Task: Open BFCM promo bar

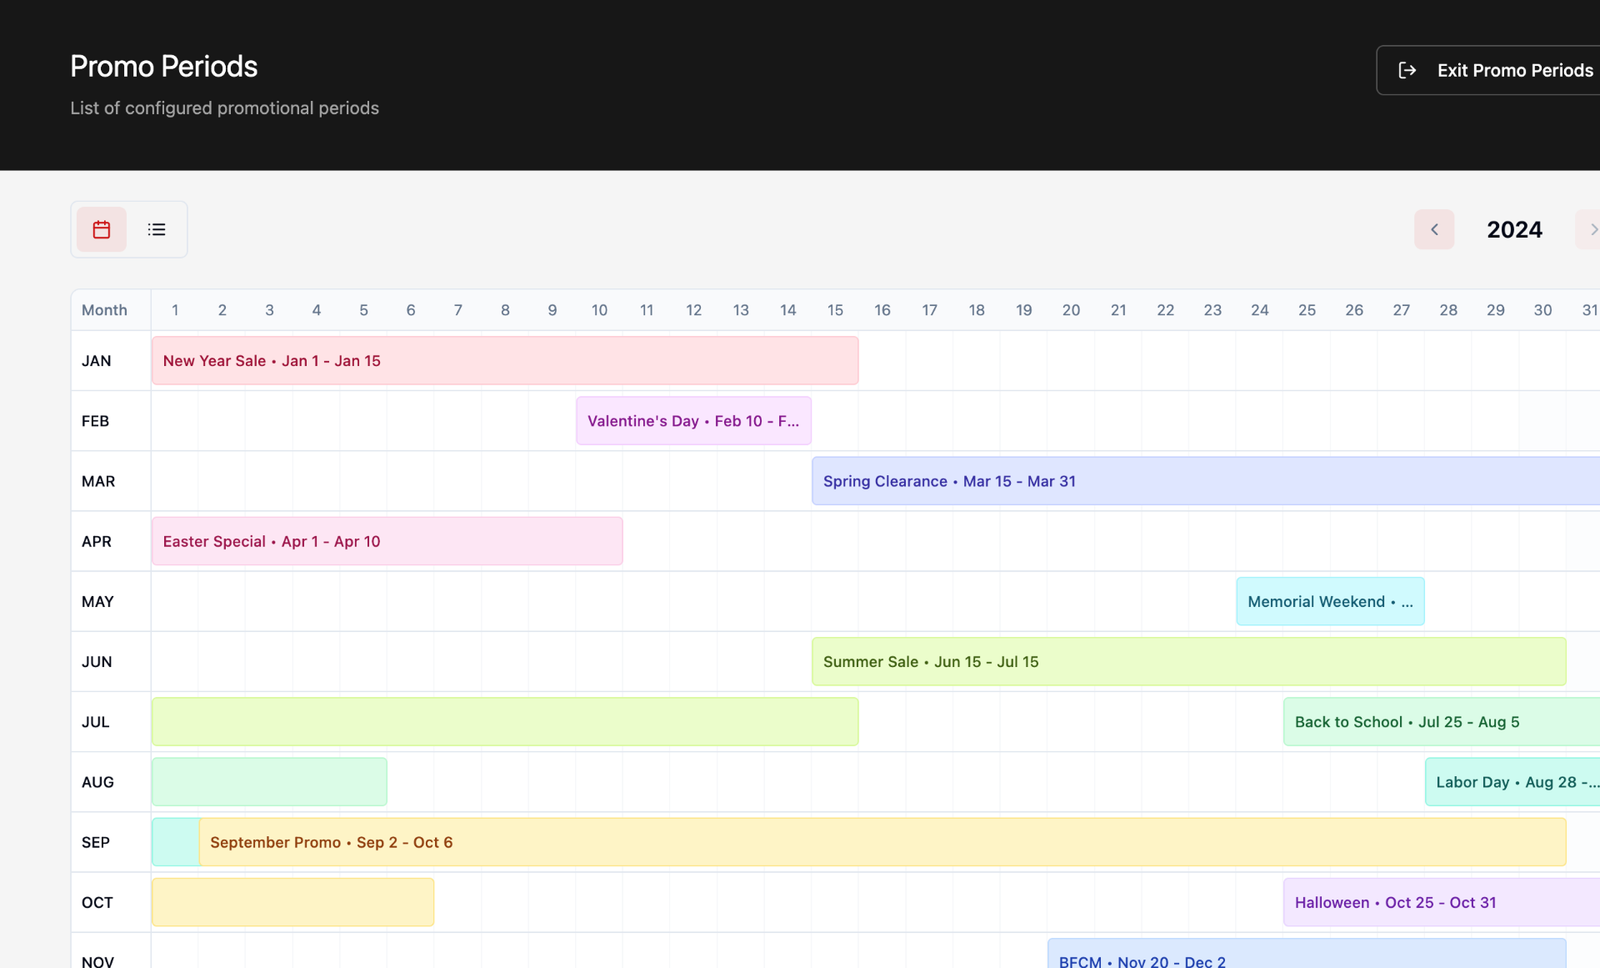Action: pos(1307,954)
